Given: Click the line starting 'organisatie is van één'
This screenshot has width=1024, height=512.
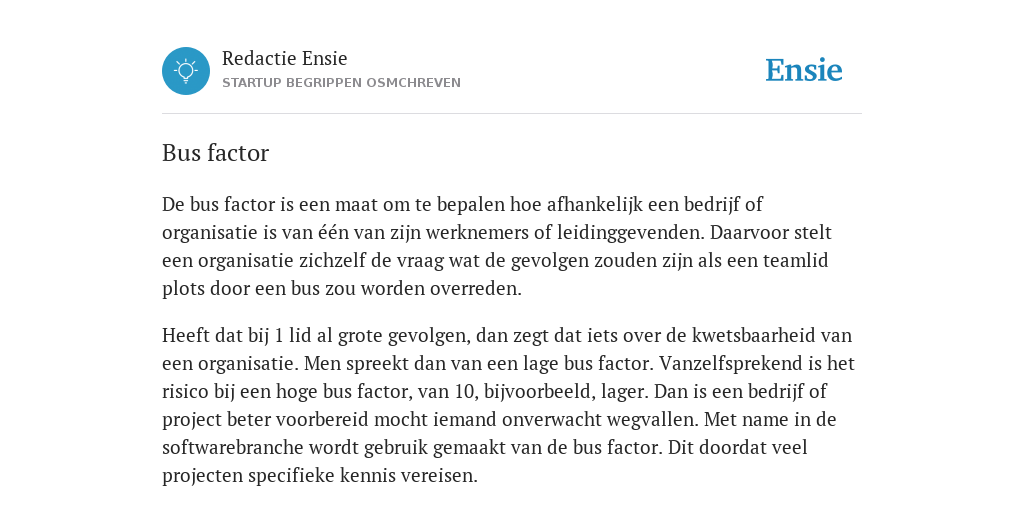Looking at the screenshot, I should point(497,232).
